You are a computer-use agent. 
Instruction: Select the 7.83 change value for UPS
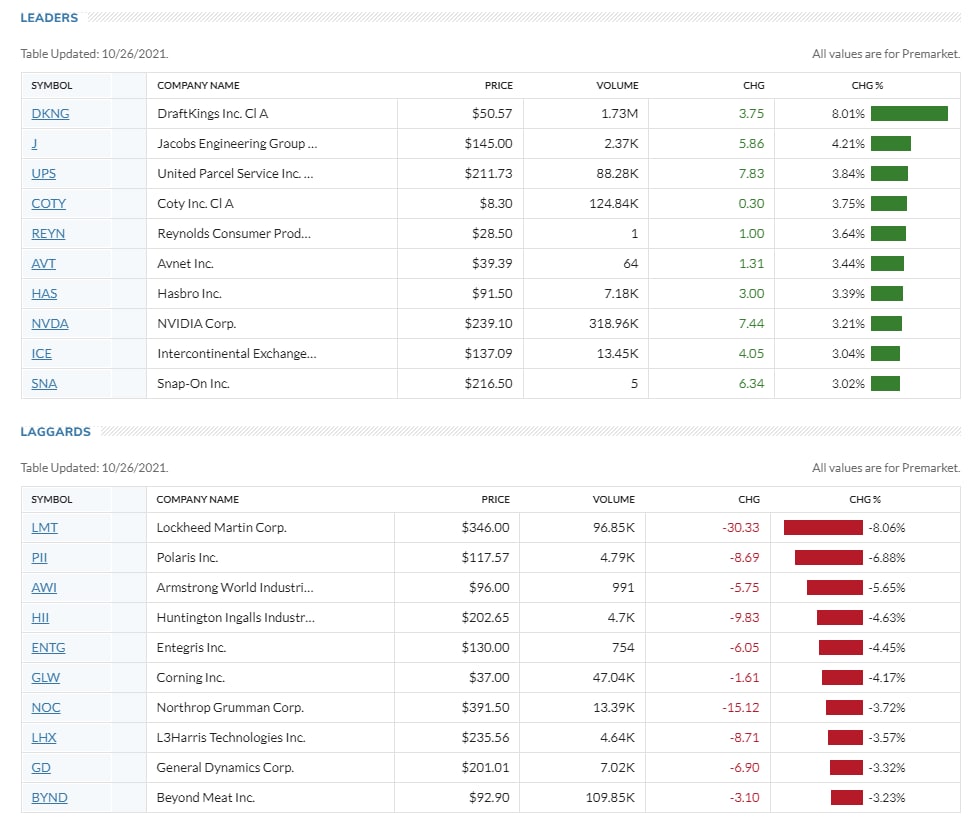tap(751, 174)
